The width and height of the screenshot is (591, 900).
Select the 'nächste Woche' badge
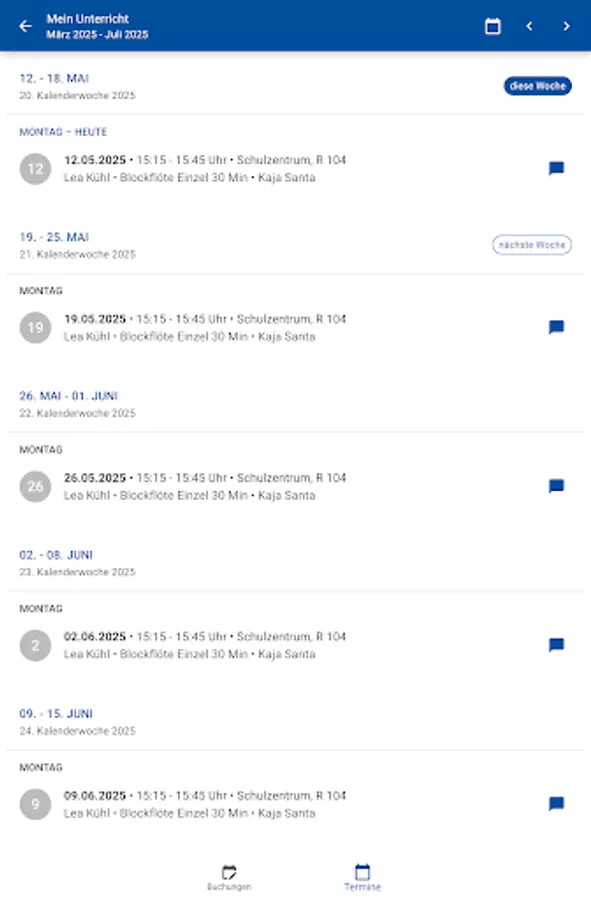click(x=531, y=244)
